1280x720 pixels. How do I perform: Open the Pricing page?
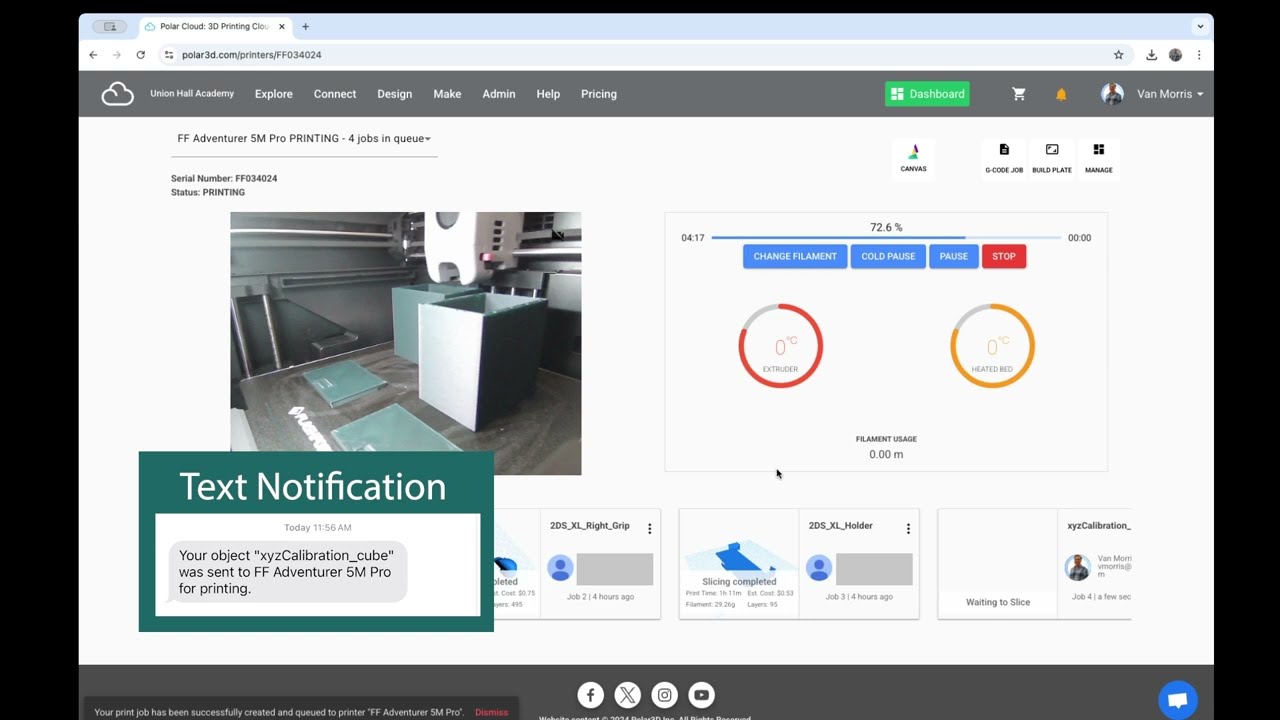599,94
